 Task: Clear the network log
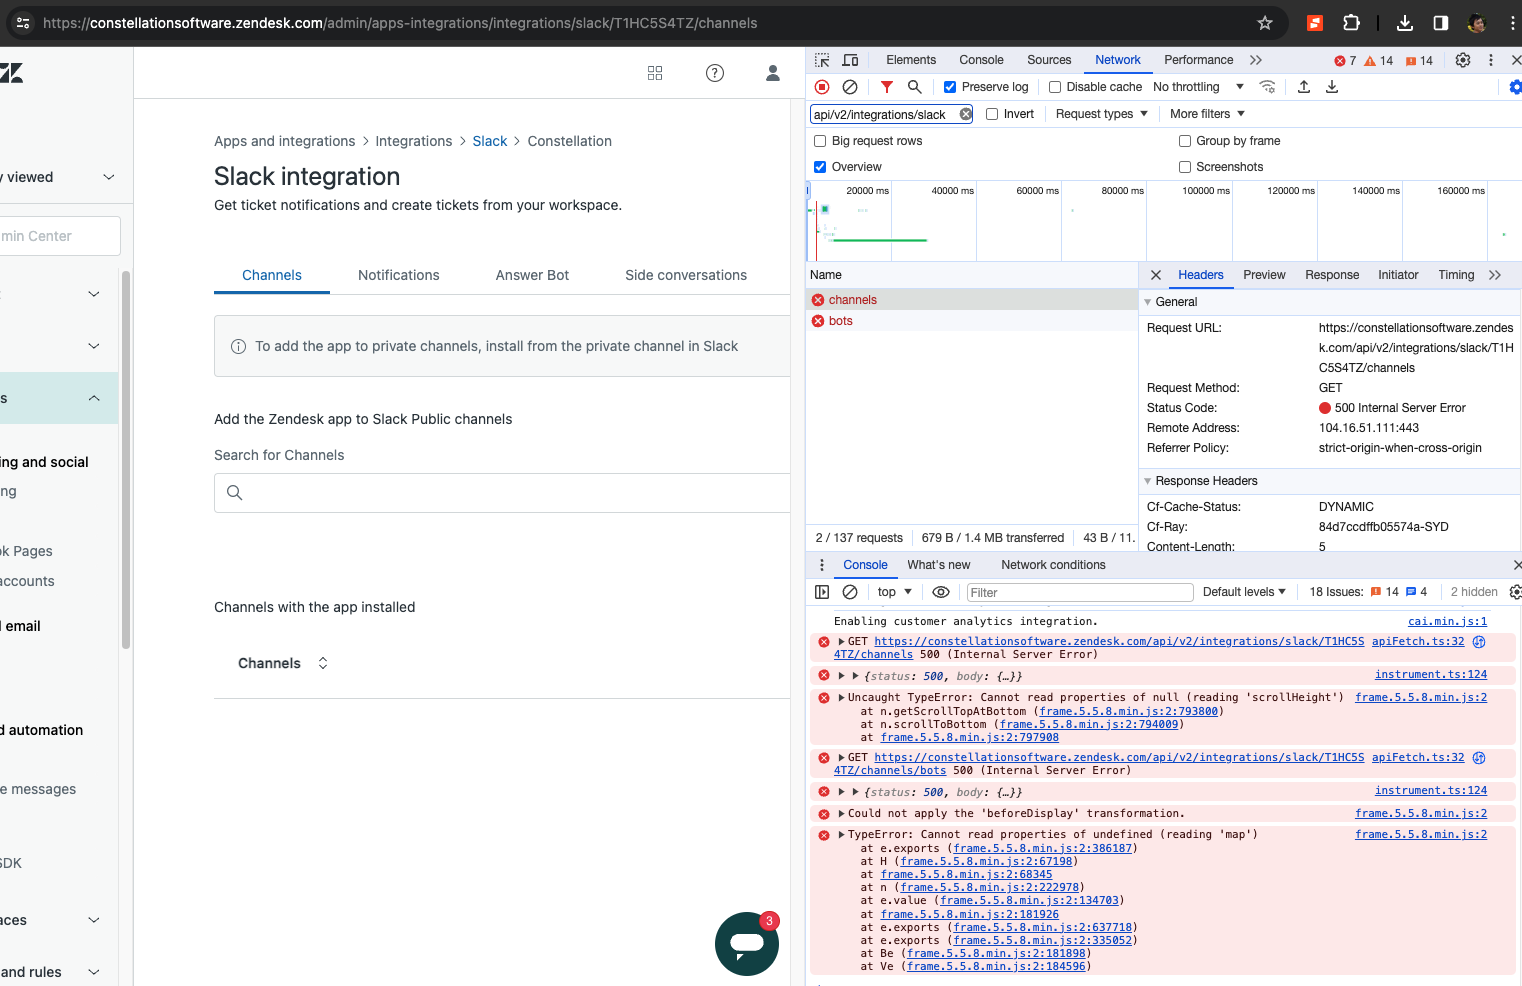pos(850,87)
